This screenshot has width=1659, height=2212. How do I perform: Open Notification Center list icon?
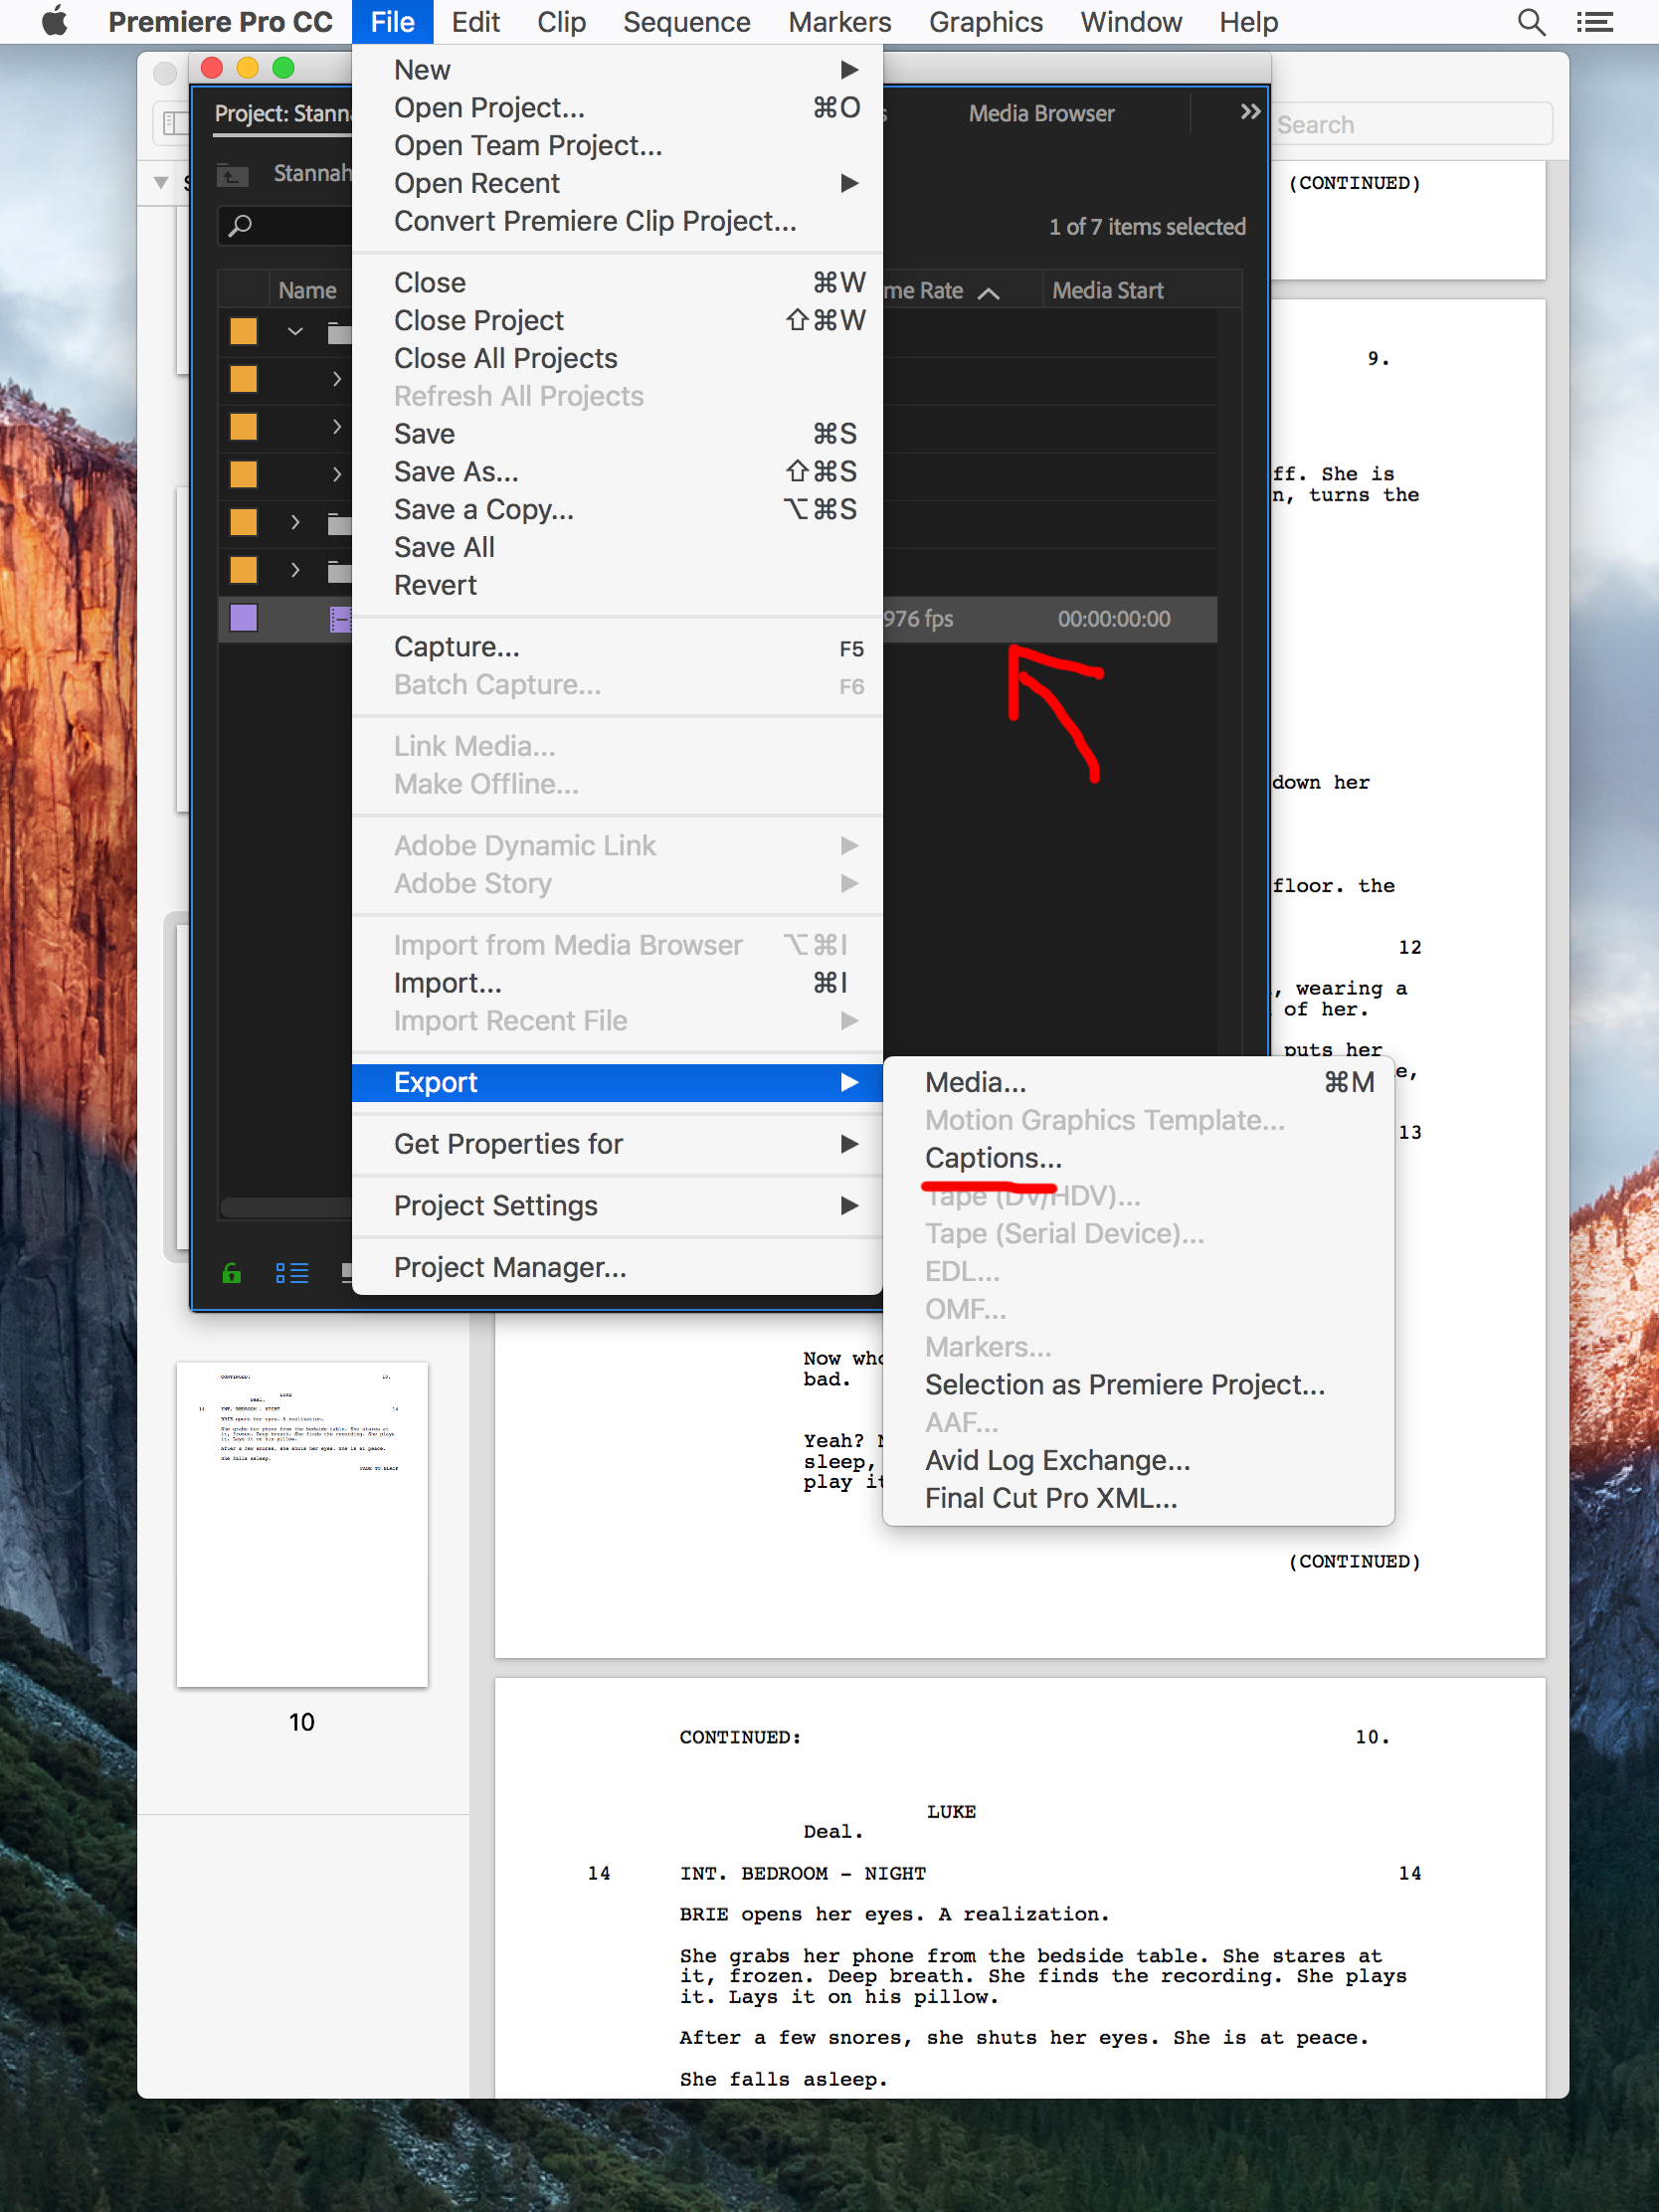point(1595,22)
